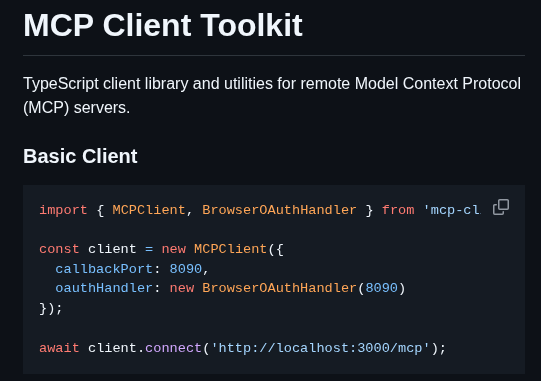The width and height of the screenshot is (541, 381).
Task: Click the '8090' value after callbackPort
Action: (x=186, y=268)
